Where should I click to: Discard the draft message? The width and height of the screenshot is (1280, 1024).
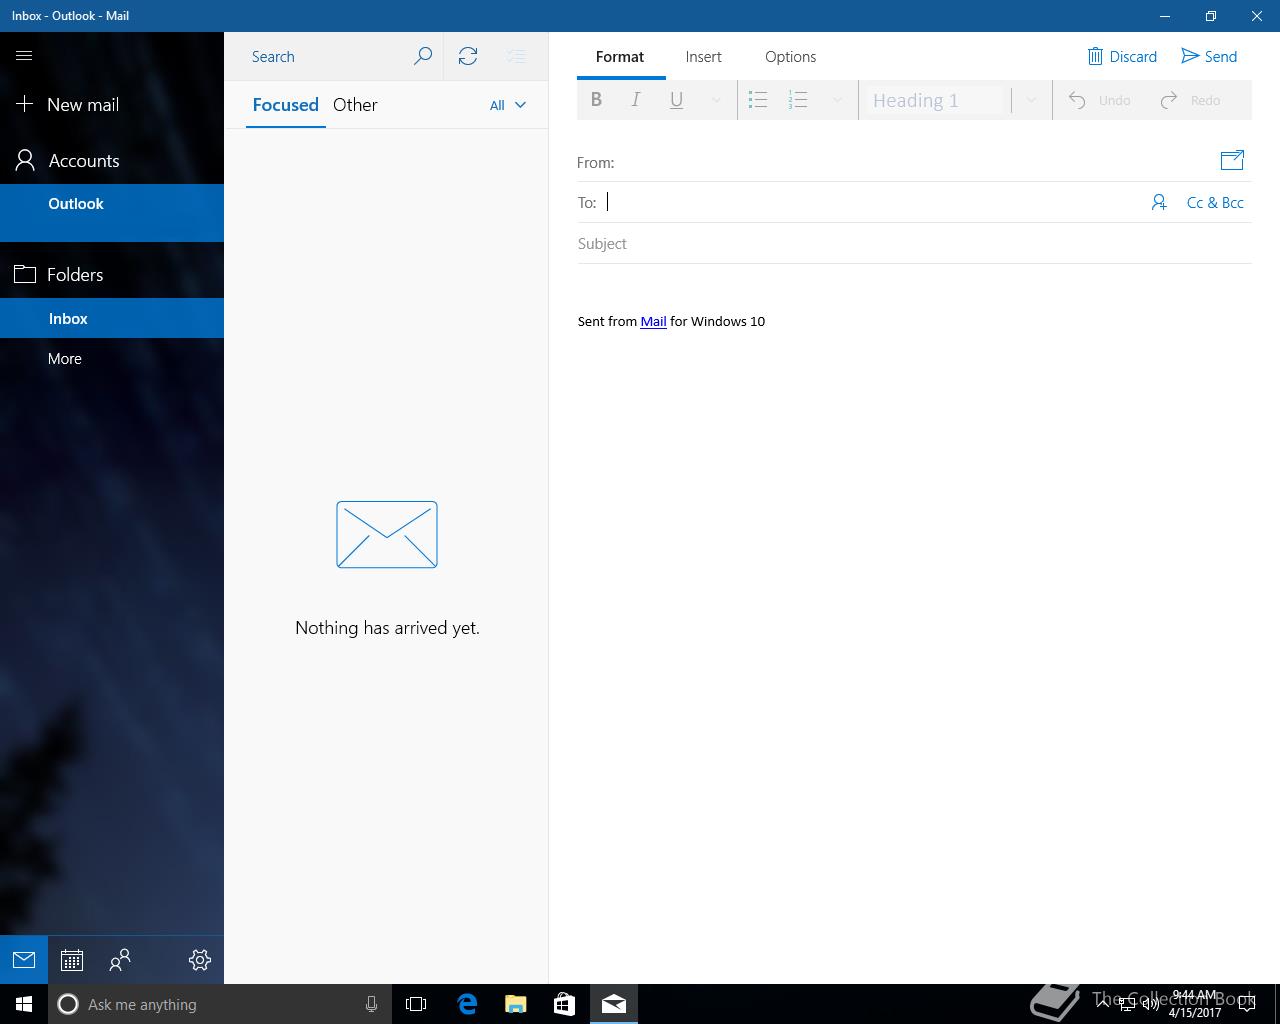point(1122,57)
